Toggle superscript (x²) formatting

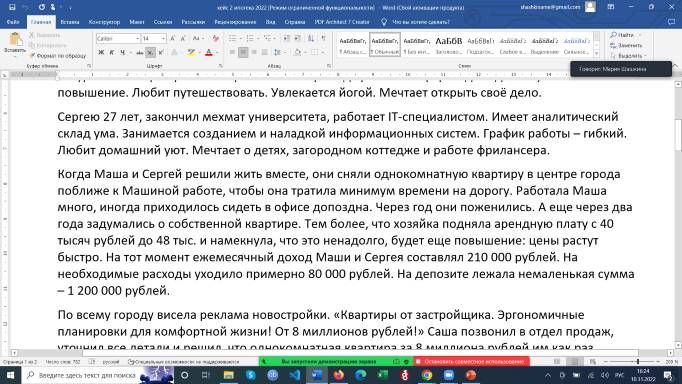click(160, 52)
